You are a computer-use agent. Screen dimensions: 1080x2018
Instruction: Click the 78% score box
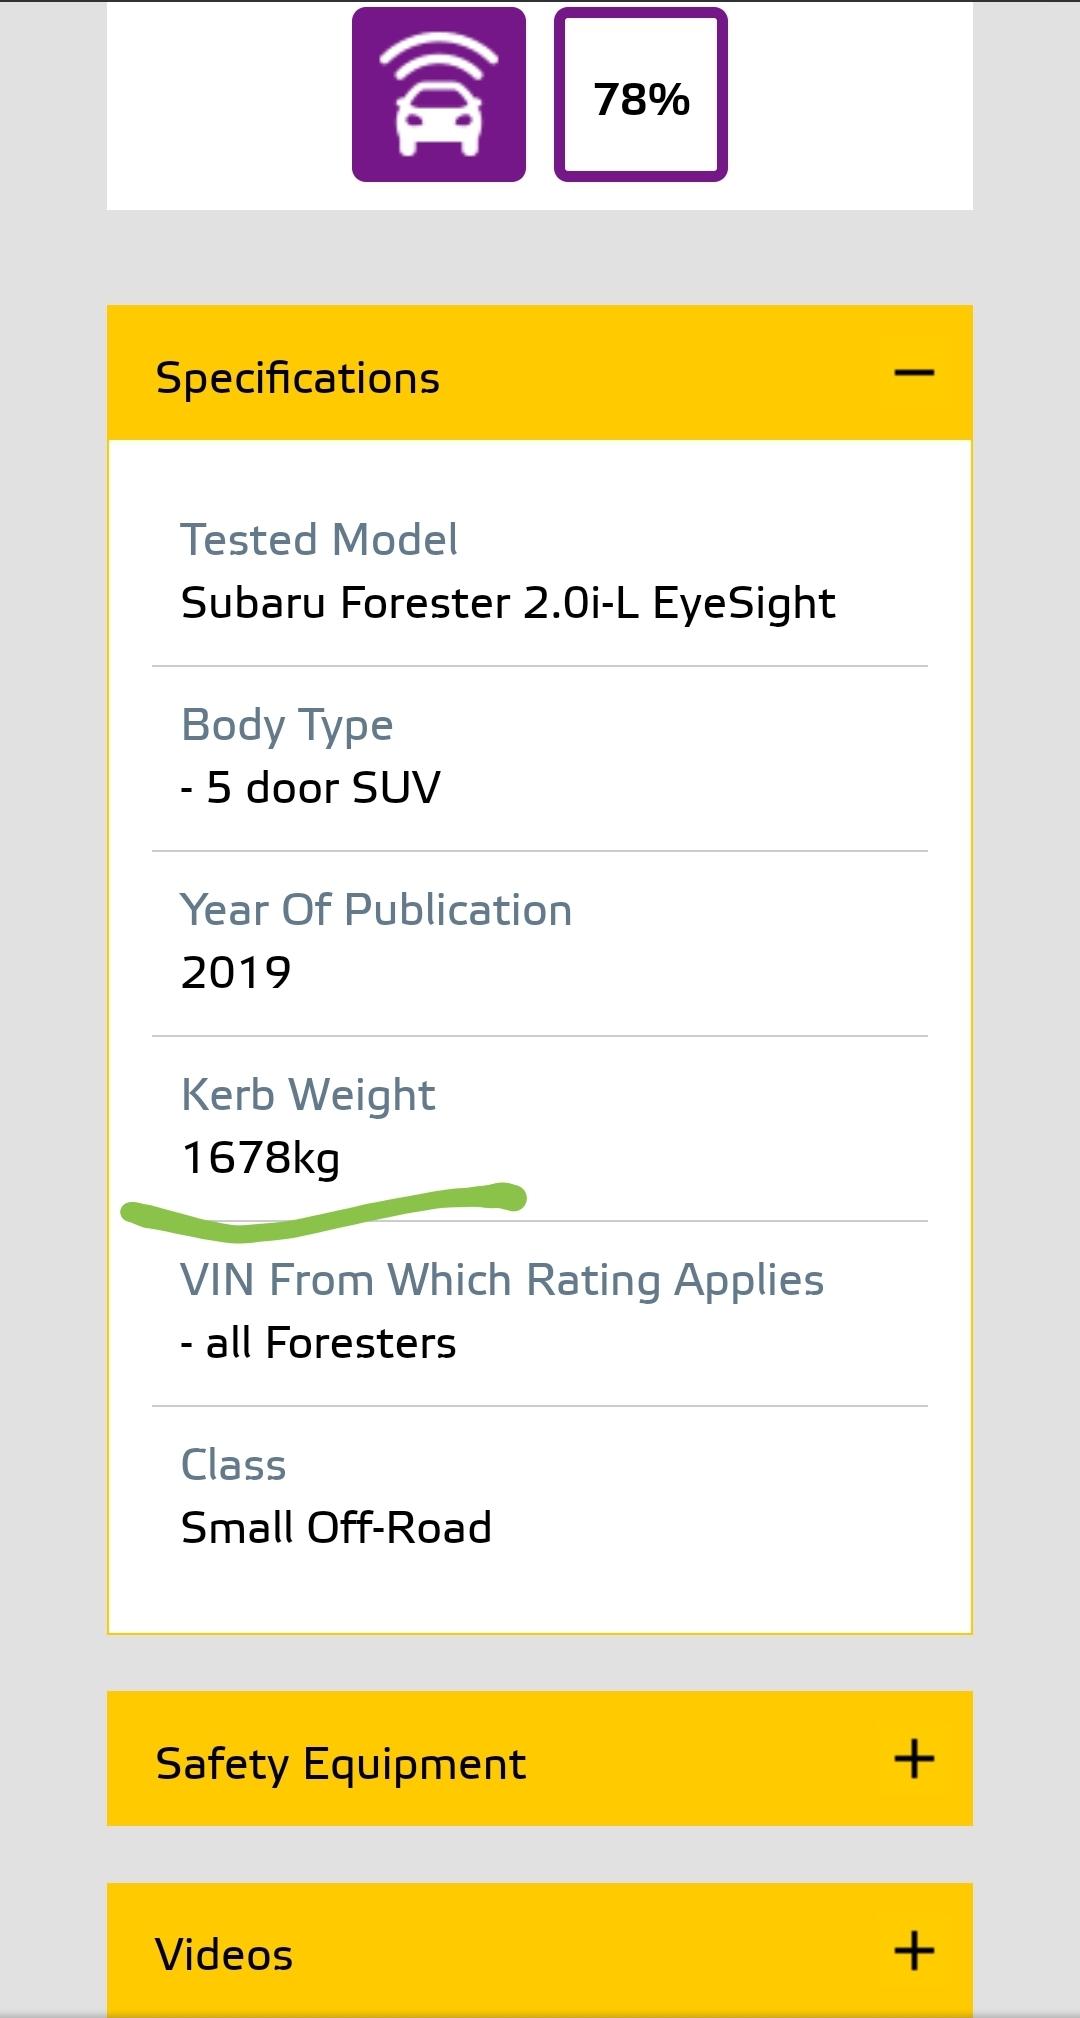pos(641,95)
